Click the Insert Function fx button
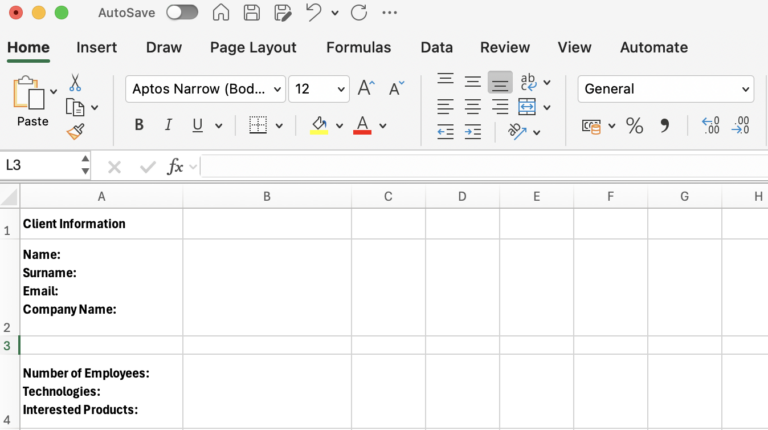The width and height of the screenshot is (768, 430). tap(175, 167)
